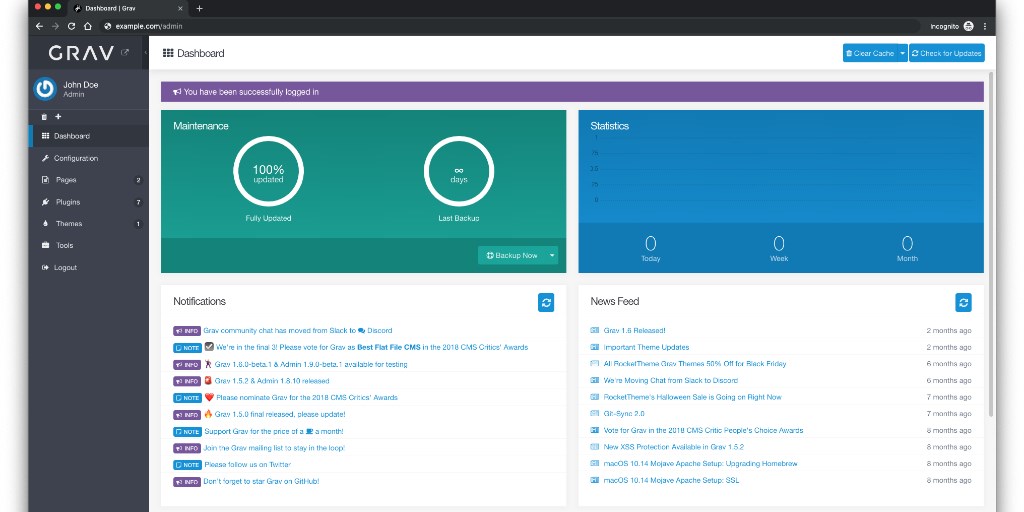This screenshot has height=512, width=1024.
Task: Click the example.com/admin address bar
Action: [509, 26]
